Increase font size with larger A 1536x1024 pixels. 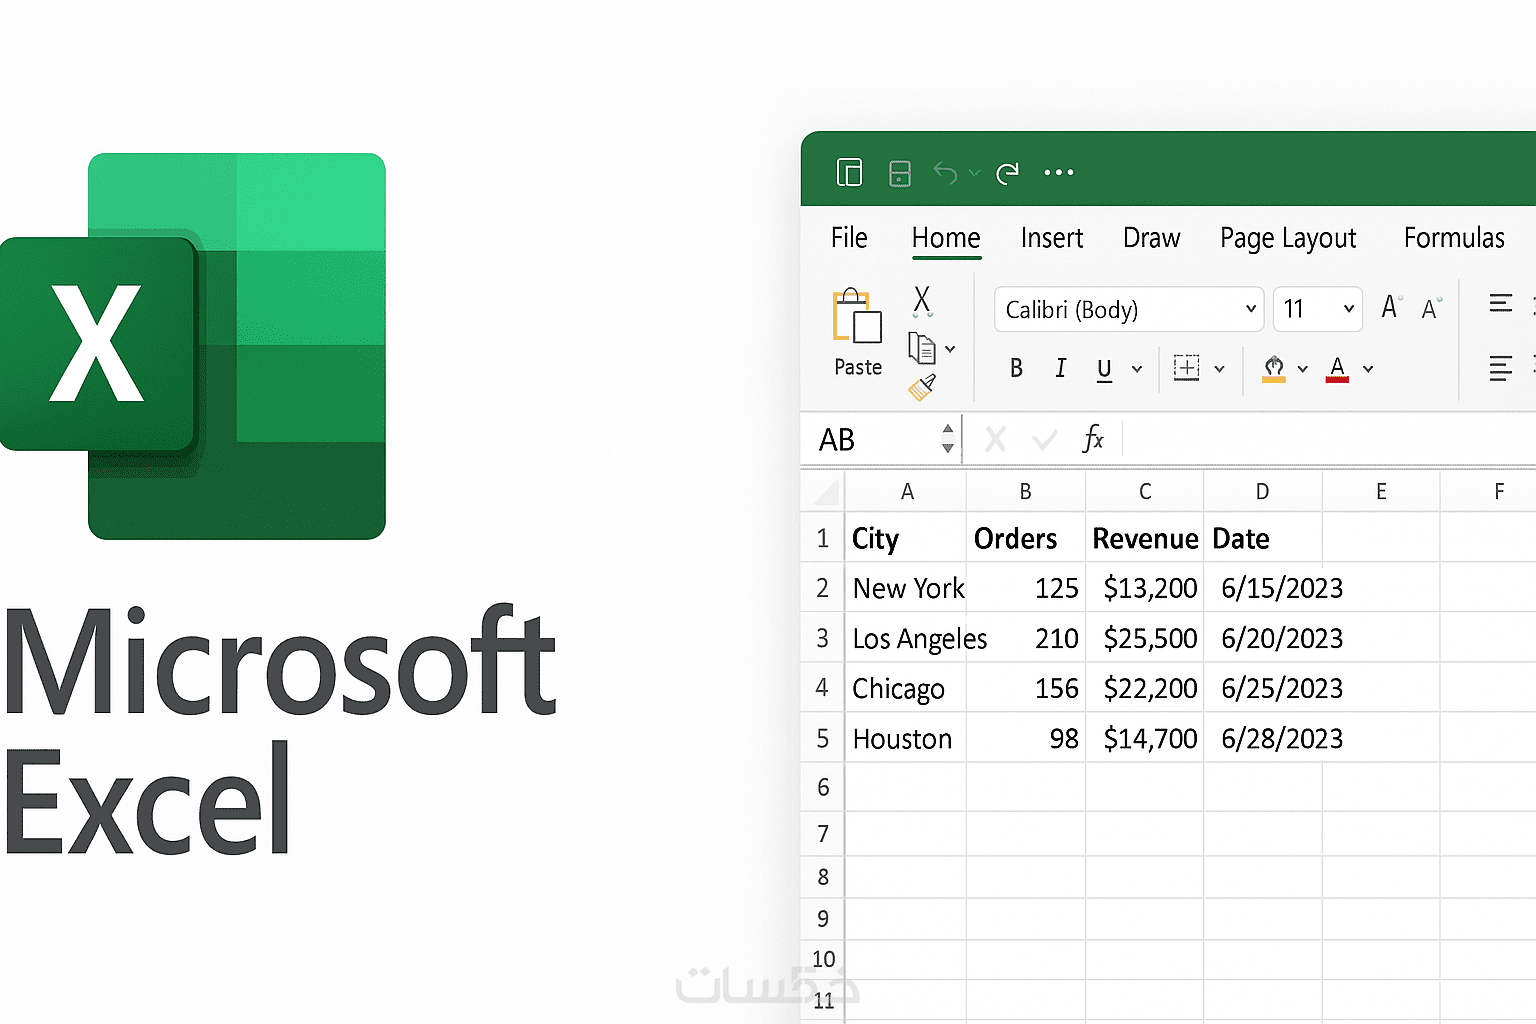click(1391, 308)
